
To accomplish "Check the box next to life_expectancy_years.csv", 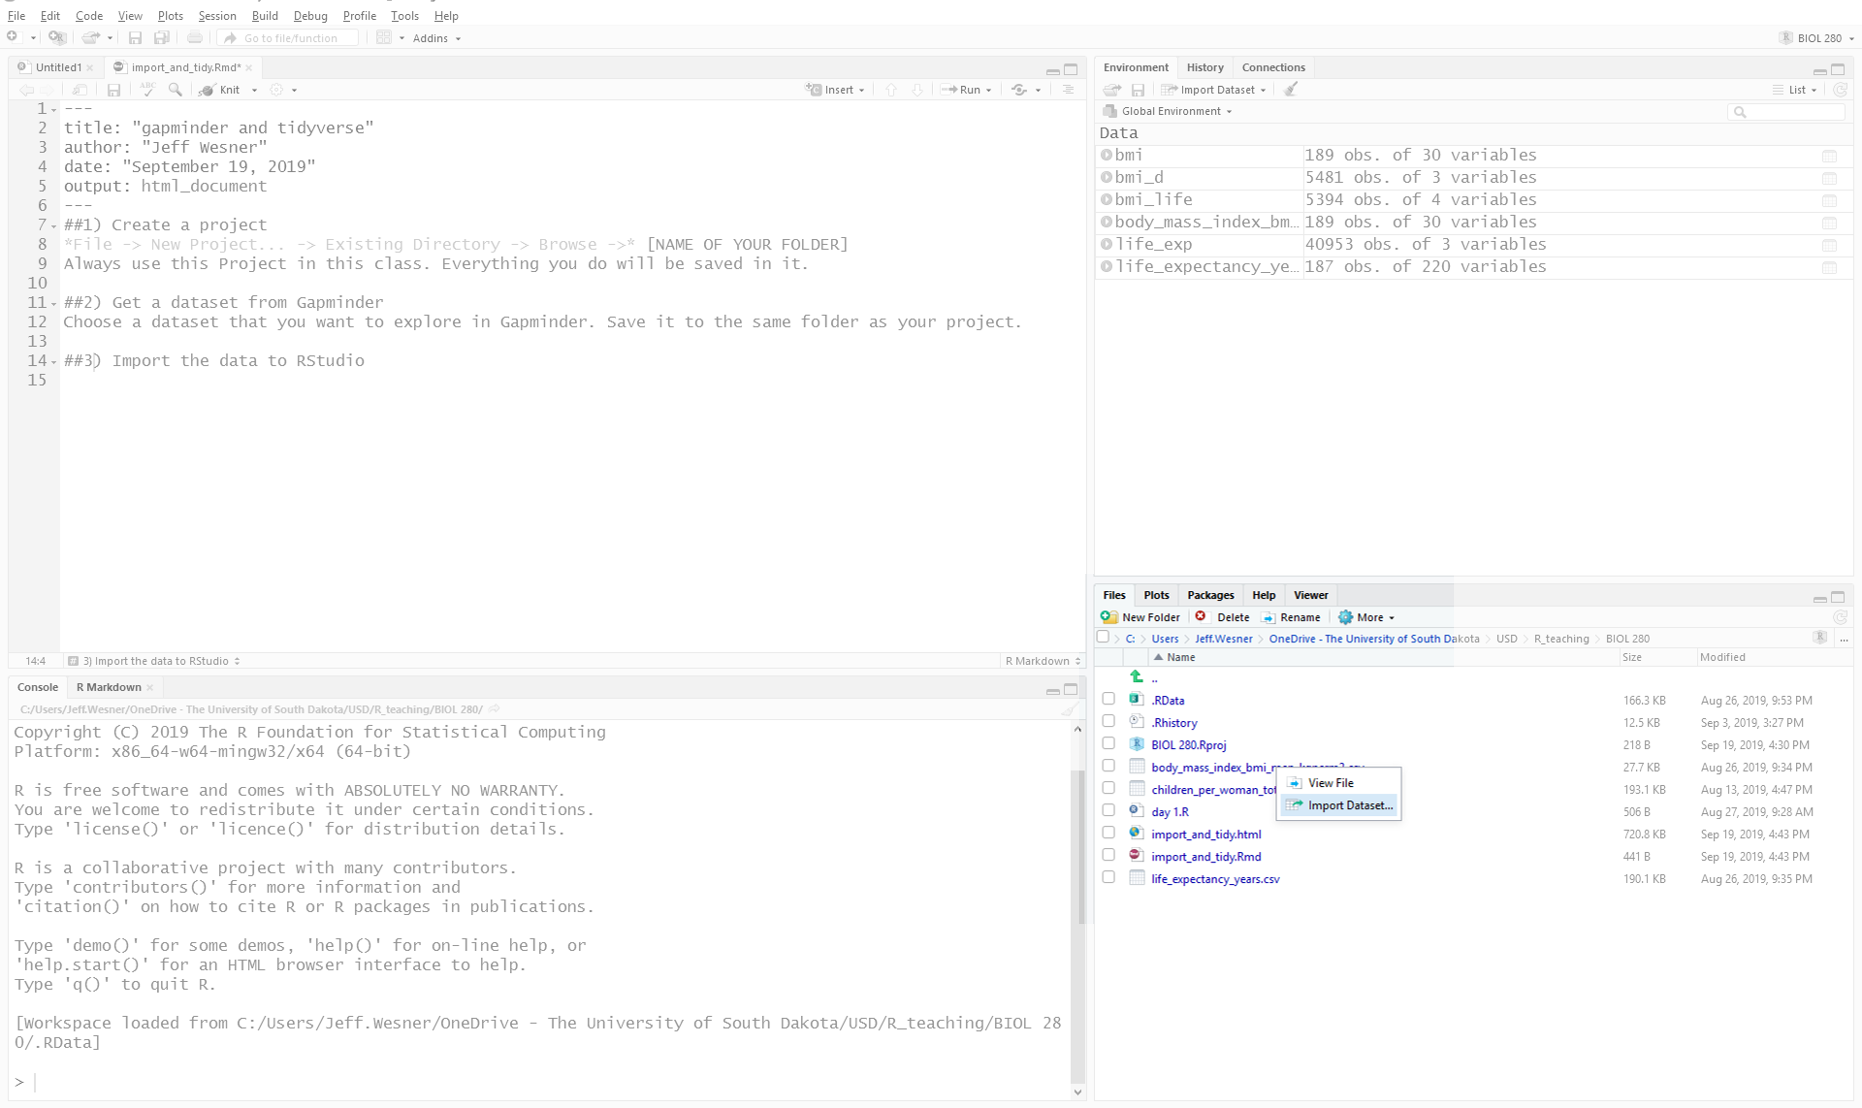I will 1108,878.
